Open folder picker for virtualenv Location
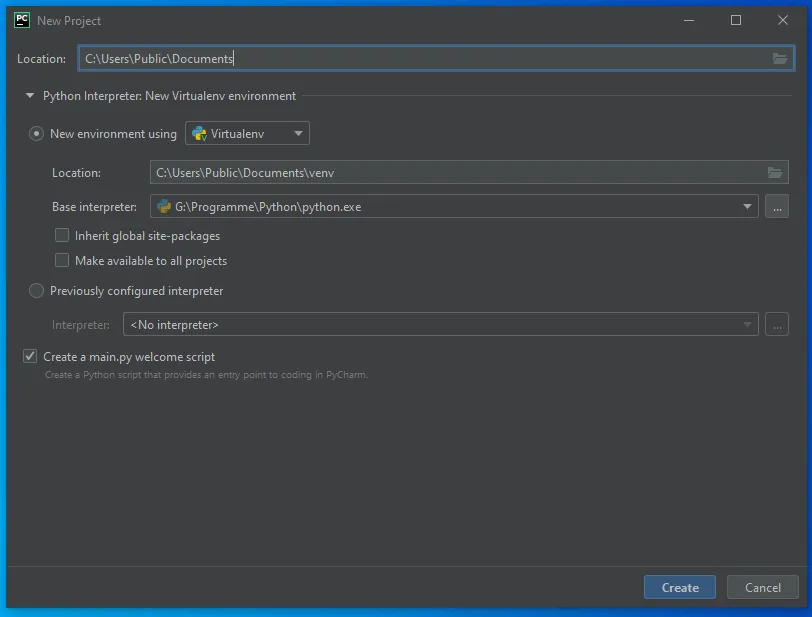The image size is (812, 617). [x=775, y=172]
